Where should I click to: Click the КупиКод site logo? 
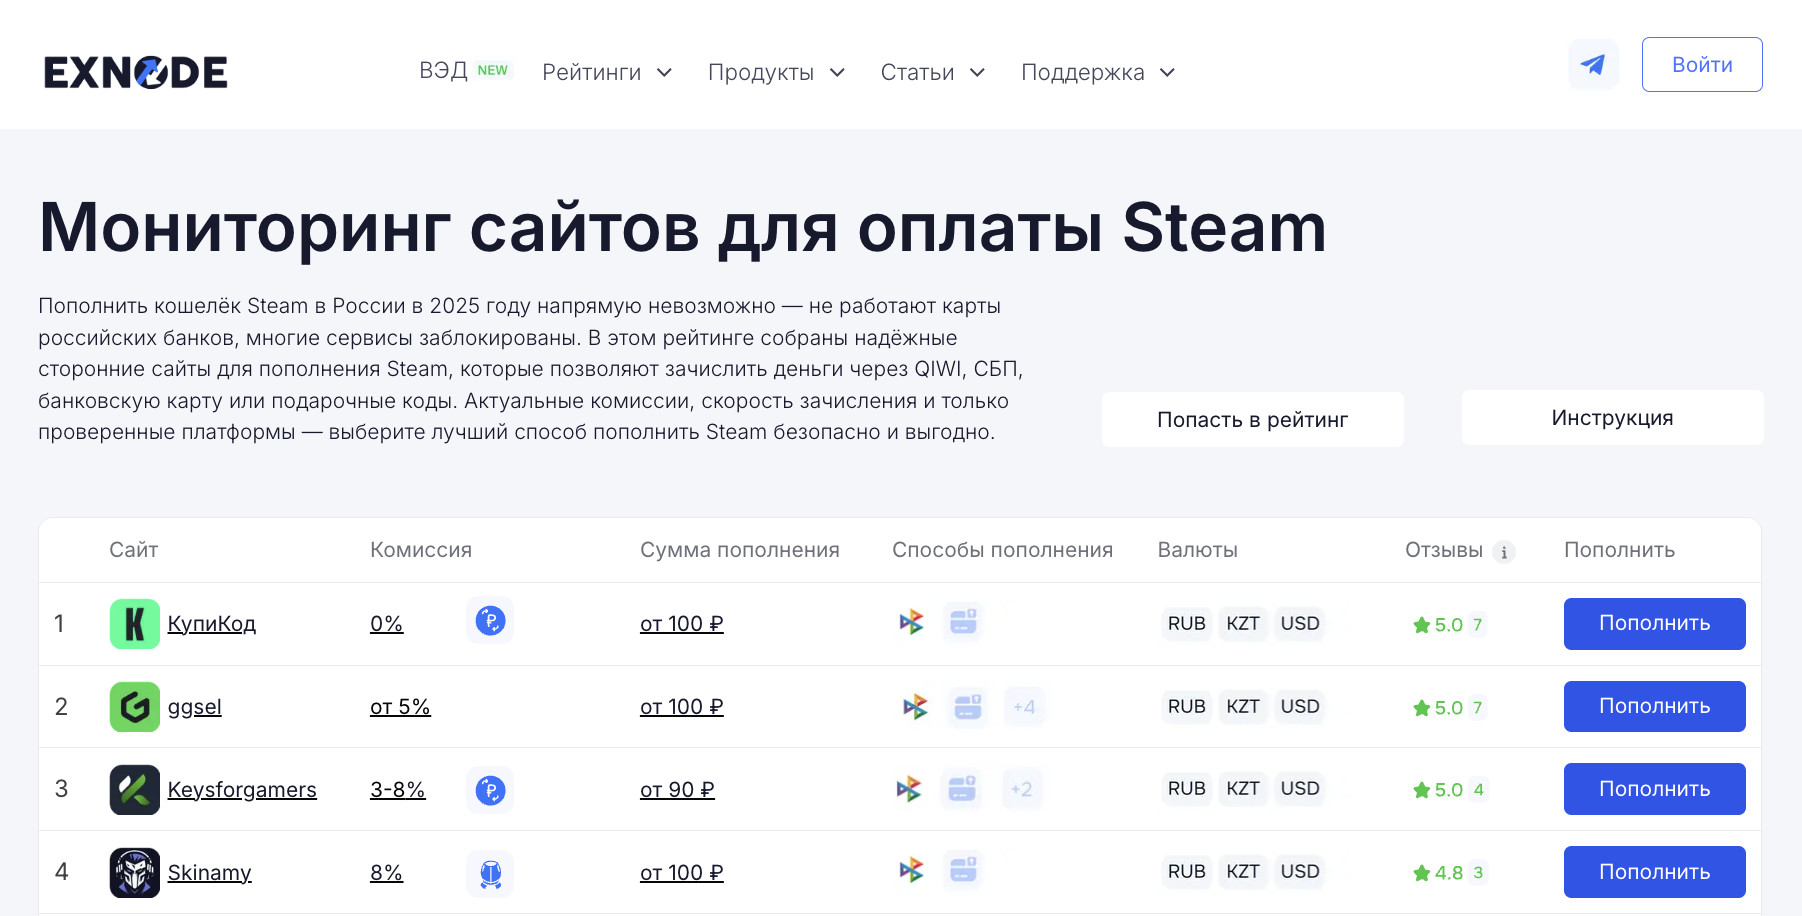coord(135,624)
